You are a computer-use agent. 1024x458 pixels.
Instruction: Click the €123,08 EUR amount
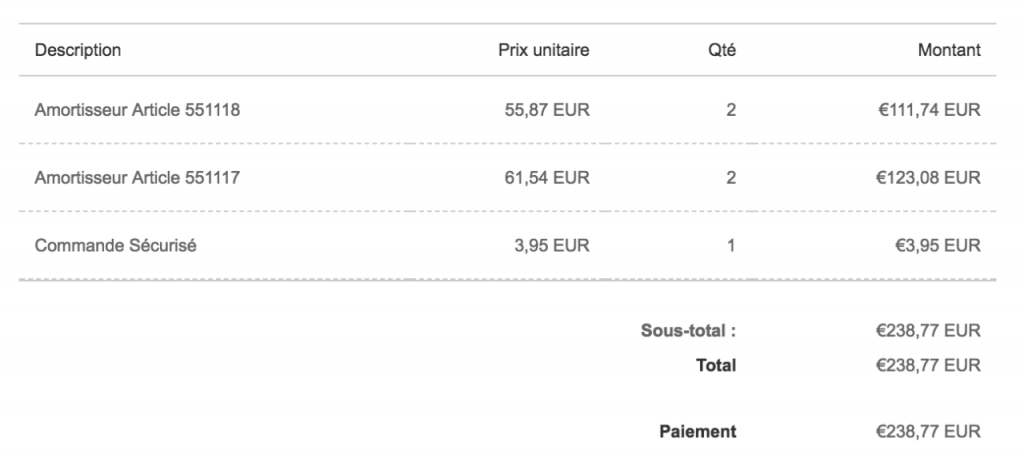[x=928, y=178]
